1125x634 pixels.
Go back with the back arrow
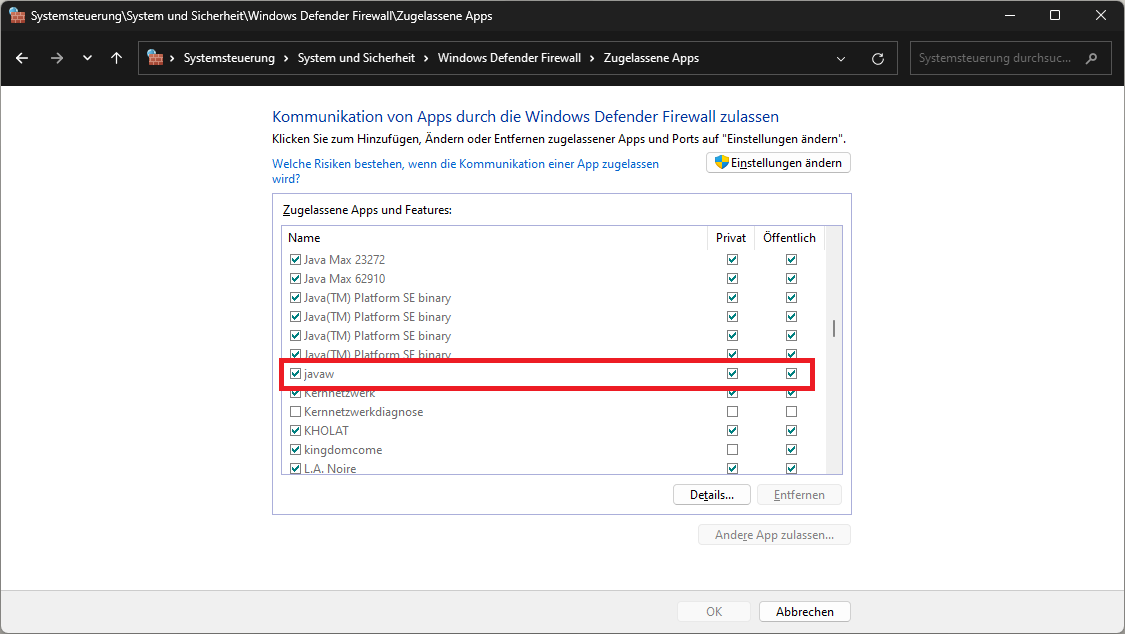click(22, 58)
